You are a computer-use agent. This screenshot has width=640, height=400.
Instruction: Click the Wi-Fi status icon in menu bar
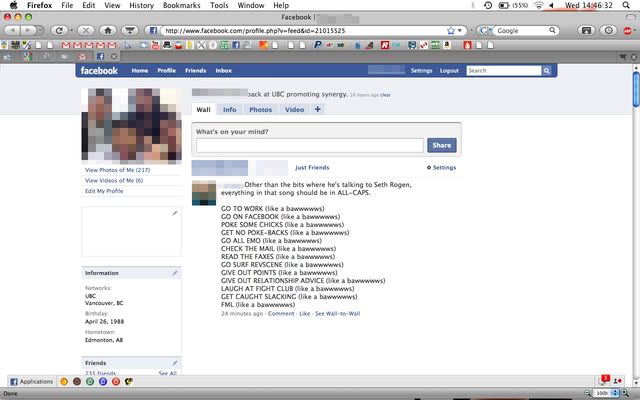[x=539, y=5]
